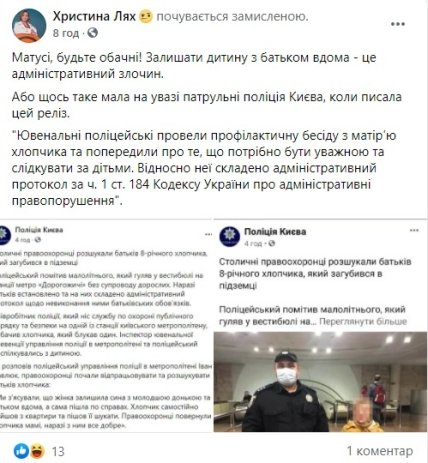428x463 pixels.
Task: Click the public globe icon beside 8 год
Action: (92, 33)
